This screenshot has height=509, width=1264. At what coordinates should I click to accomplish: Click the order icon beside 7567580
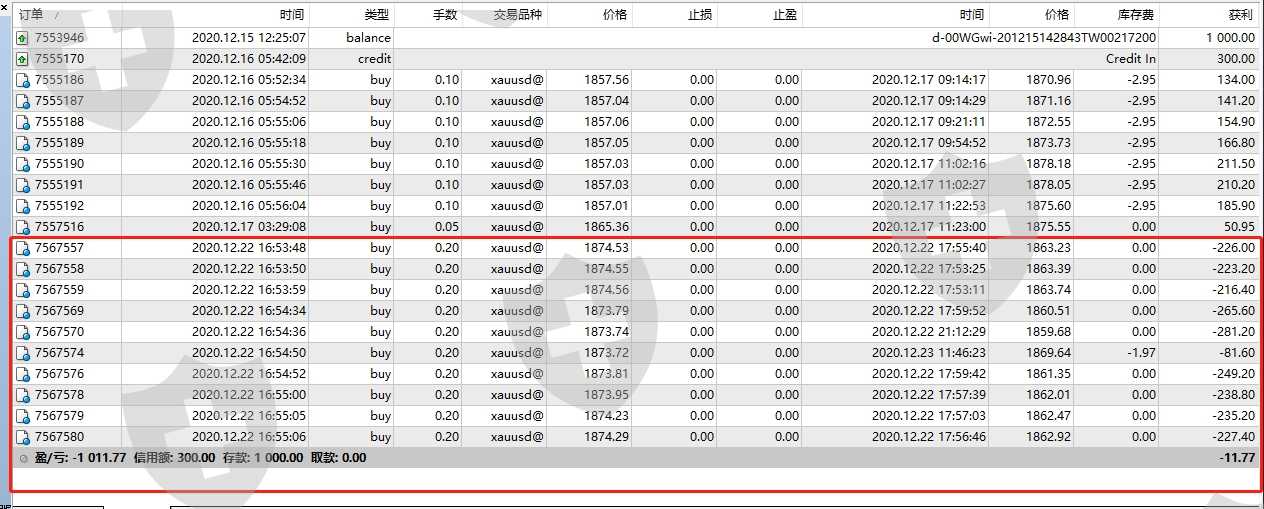(22, 437)
